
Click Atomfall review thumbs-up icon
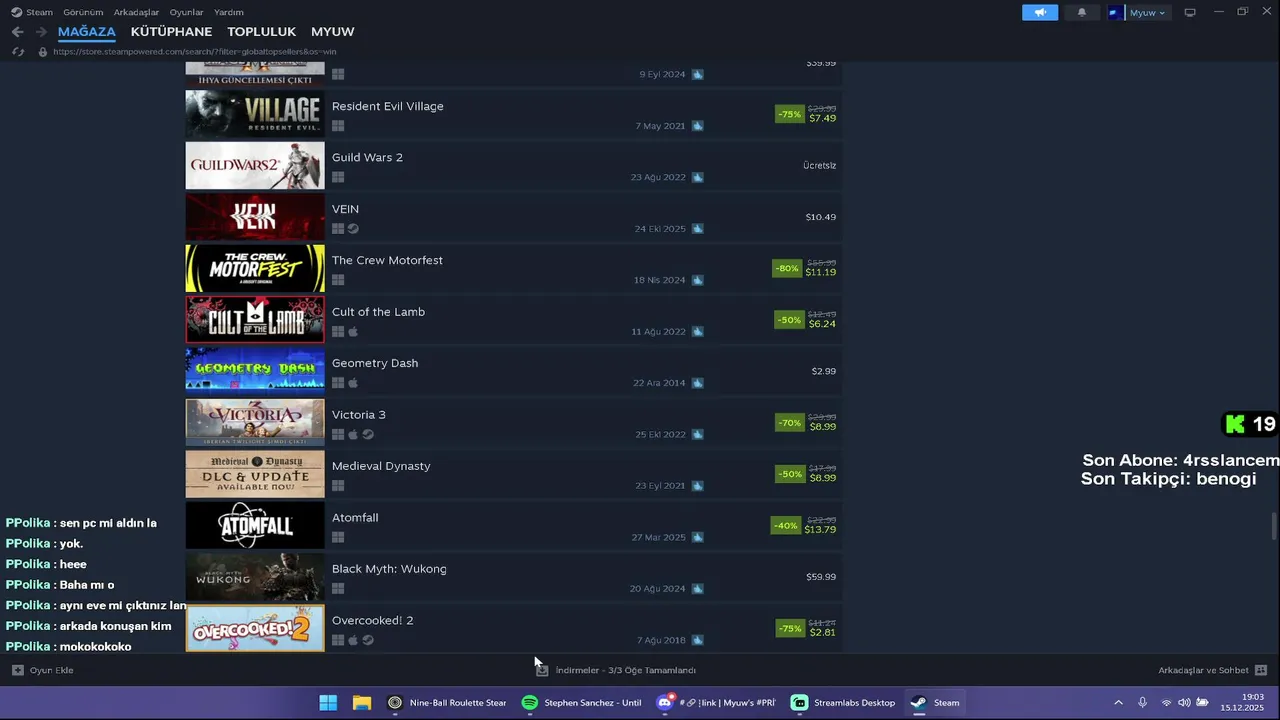(x=697, y=537)
